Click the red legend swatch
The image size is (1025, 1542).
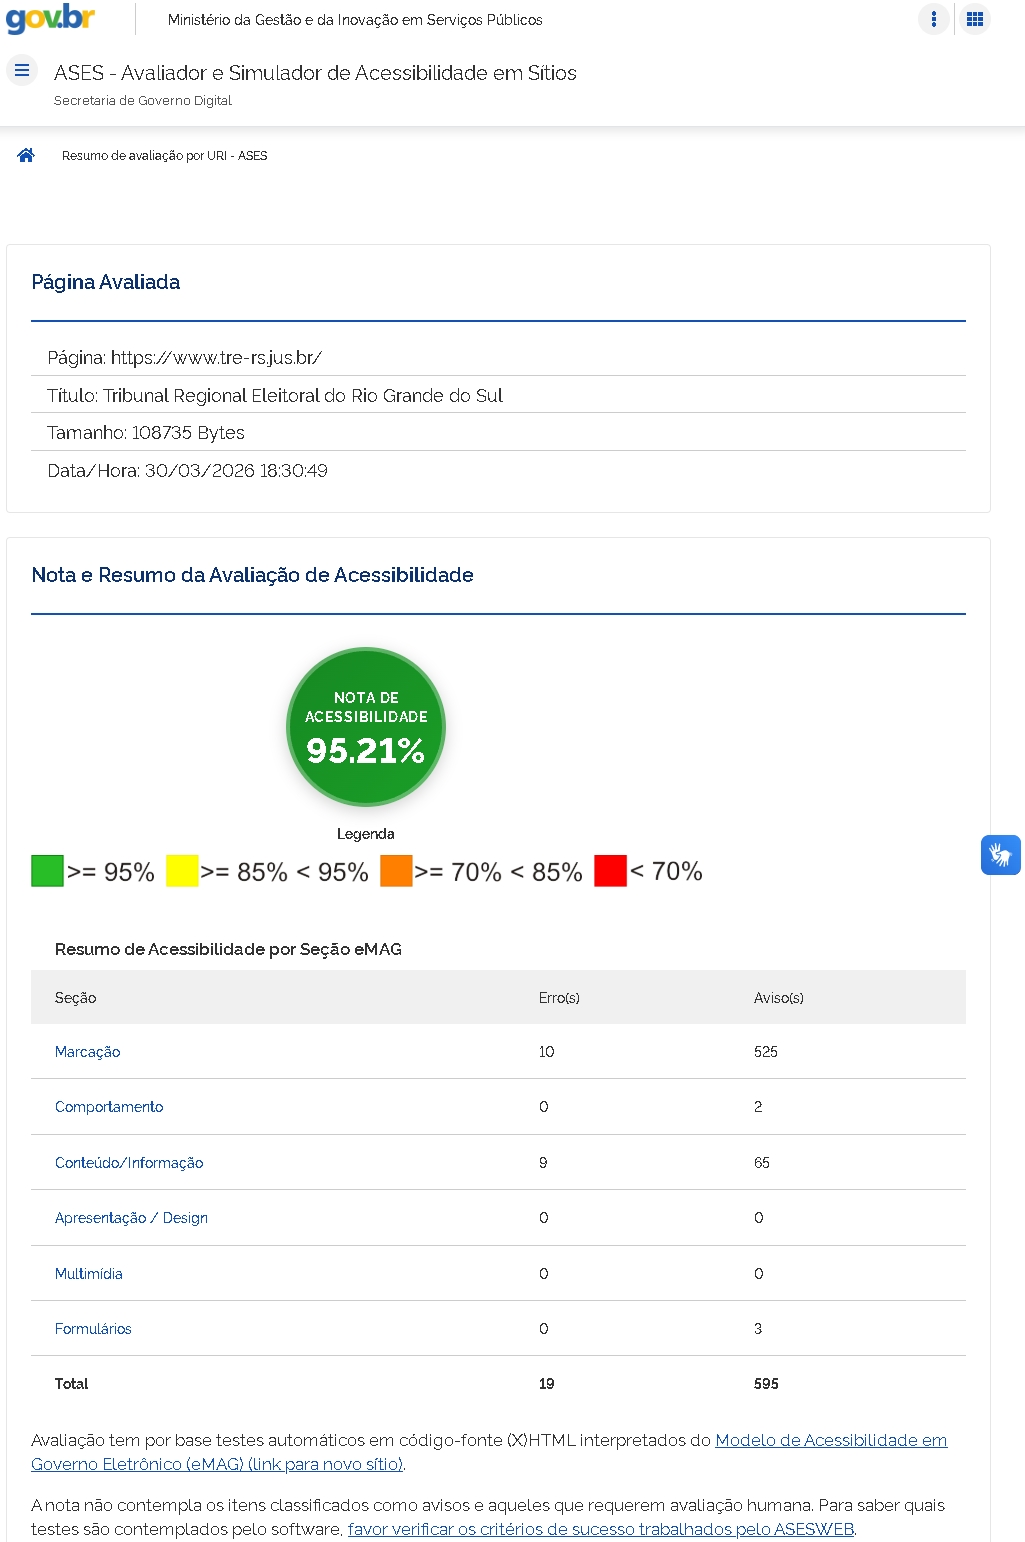610,871
